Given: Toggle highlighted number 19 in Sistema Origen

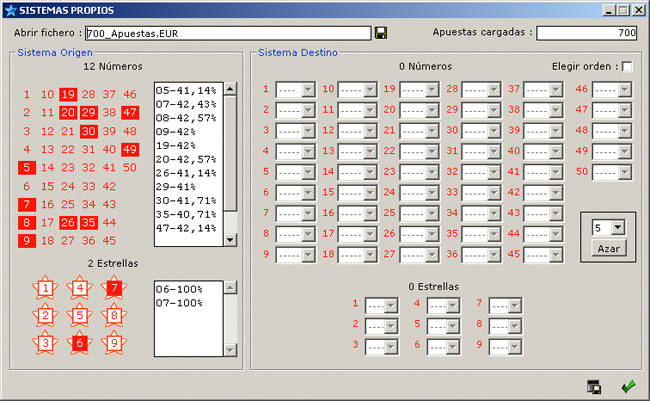Looking at the screenshot, I should [x=68, y=95].
